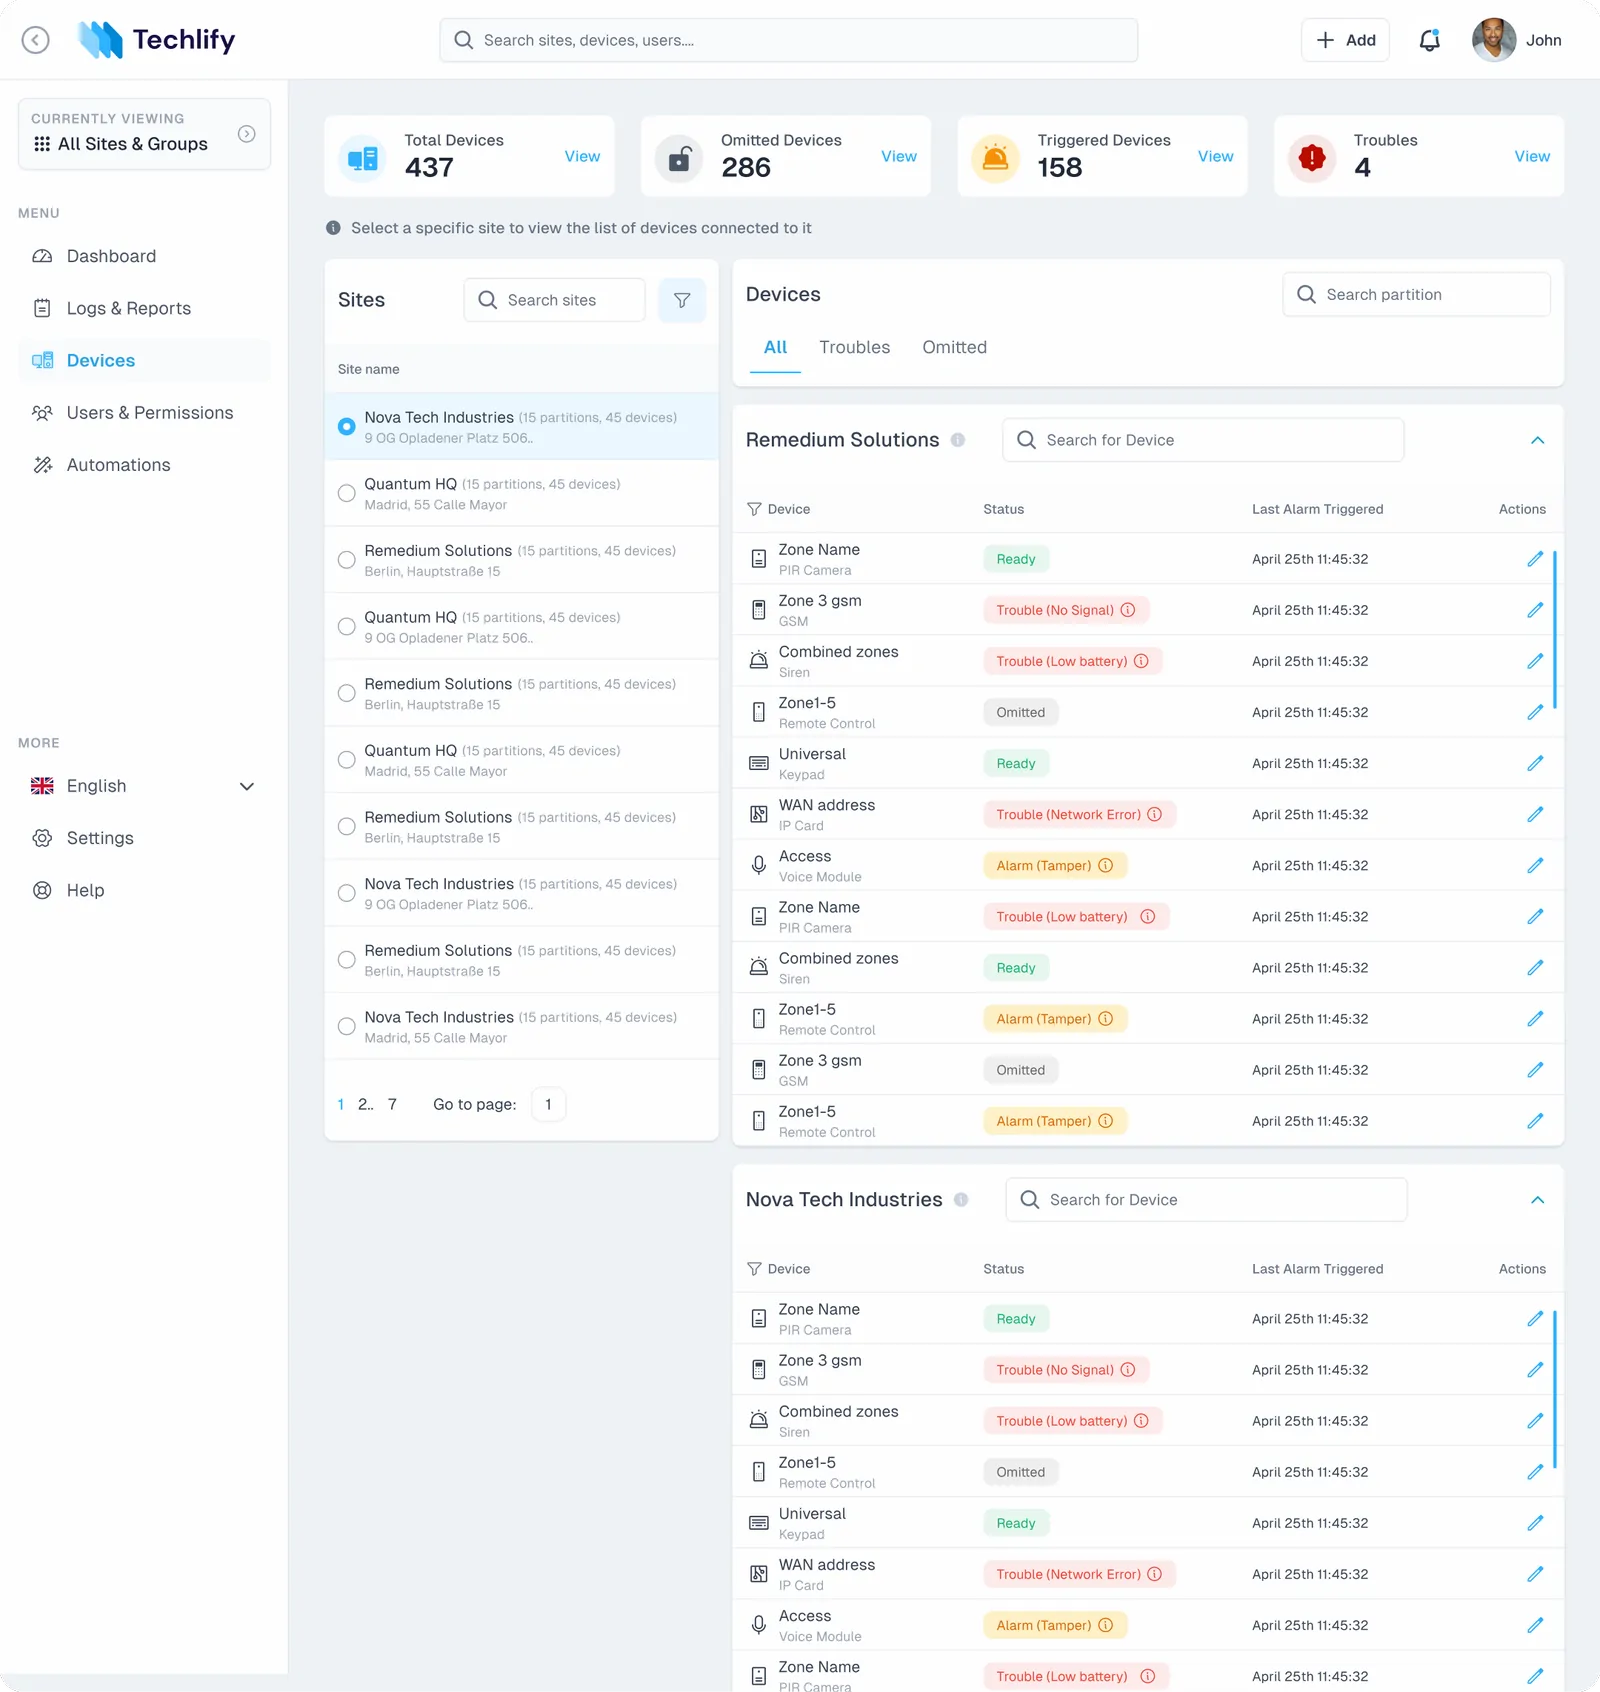
Task: Edit the WAN address IP Card device in Remedium Solutions
Action: (x=1535, y=814)
